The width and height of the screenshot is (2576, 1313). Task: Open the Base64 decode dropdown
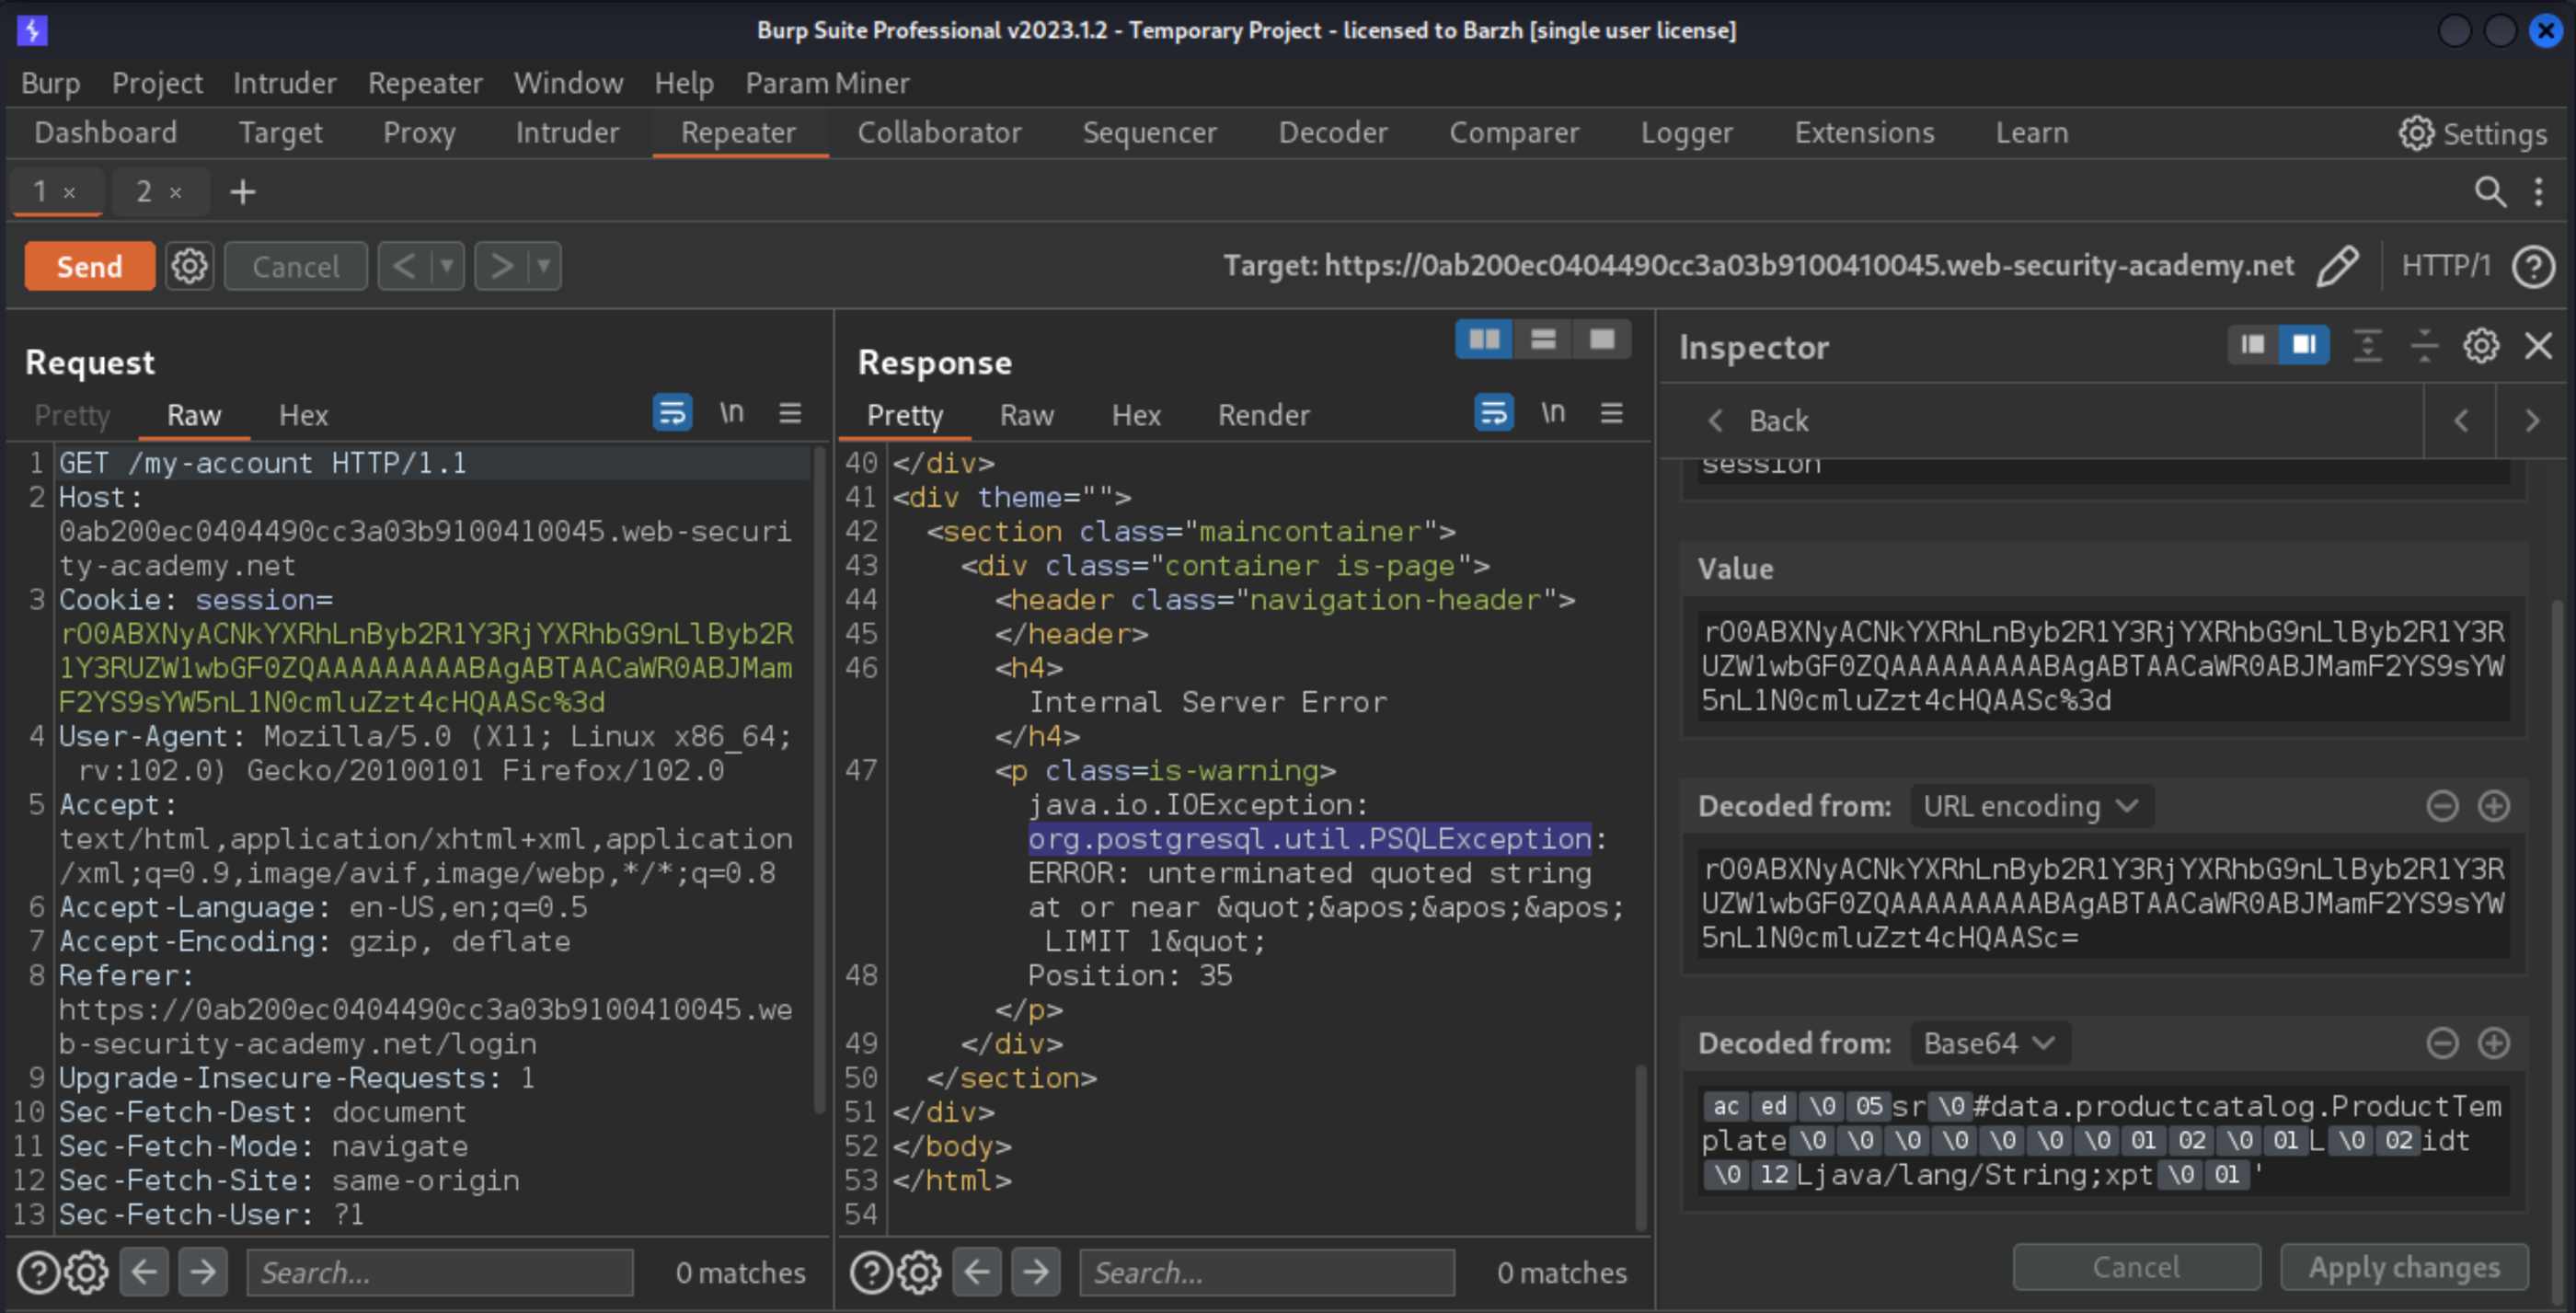pyautogui.click(x=1990, y=1043)
